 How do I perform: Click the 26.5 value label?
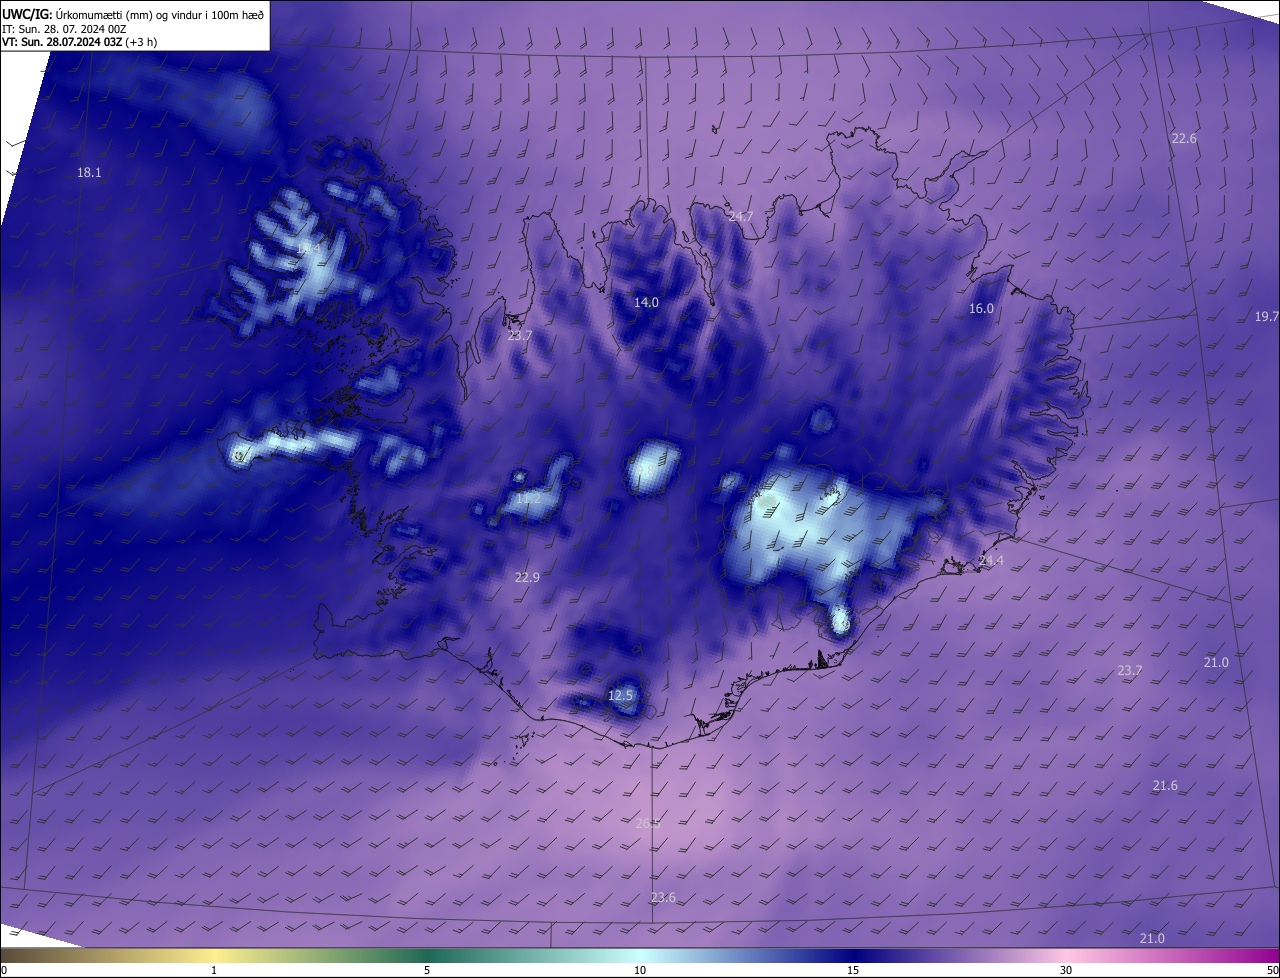coord(648,824)
